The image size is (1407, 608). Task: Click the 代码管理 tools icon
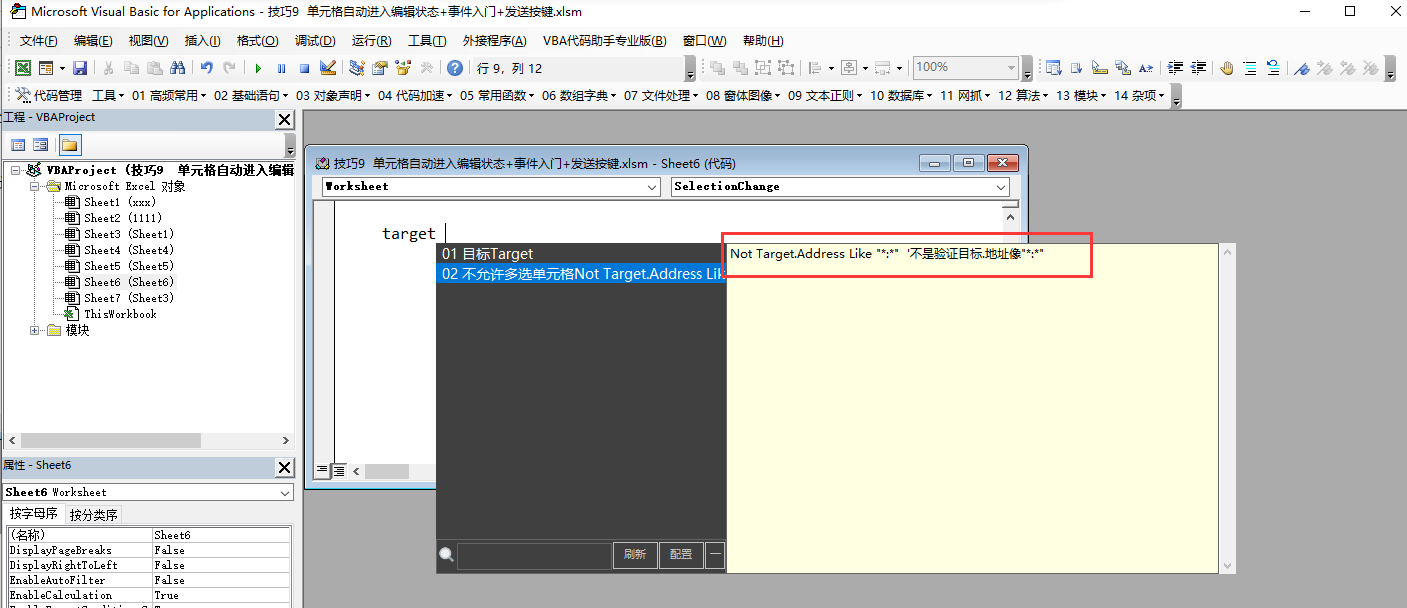[23, 96]
